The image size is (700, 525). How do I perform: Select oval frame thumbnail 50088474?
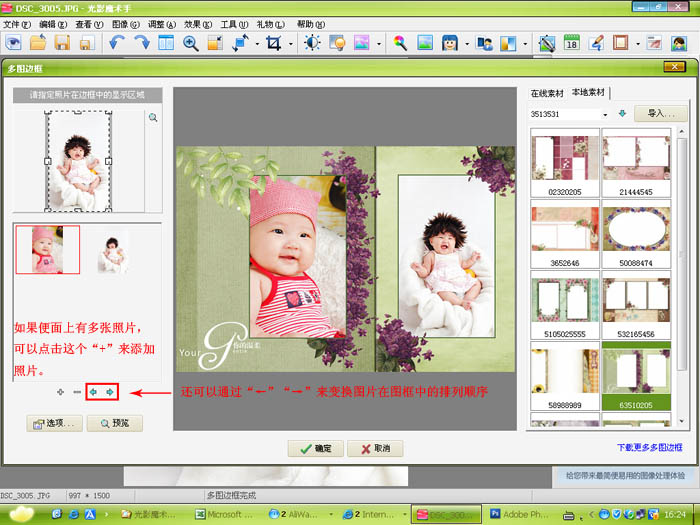click(636, 234)
